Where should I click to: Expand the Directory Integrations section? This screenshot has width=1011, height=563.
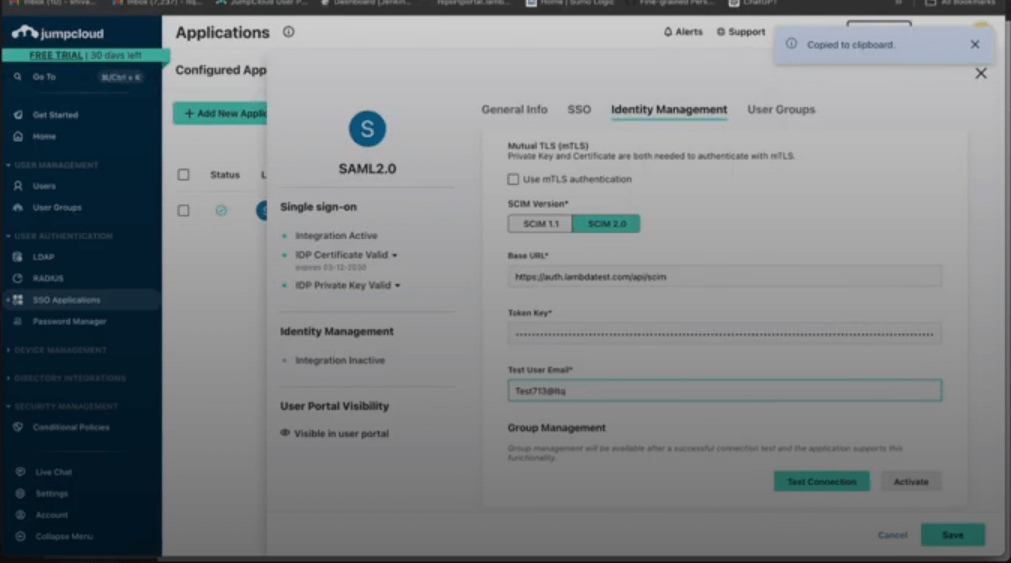(66, 378)
